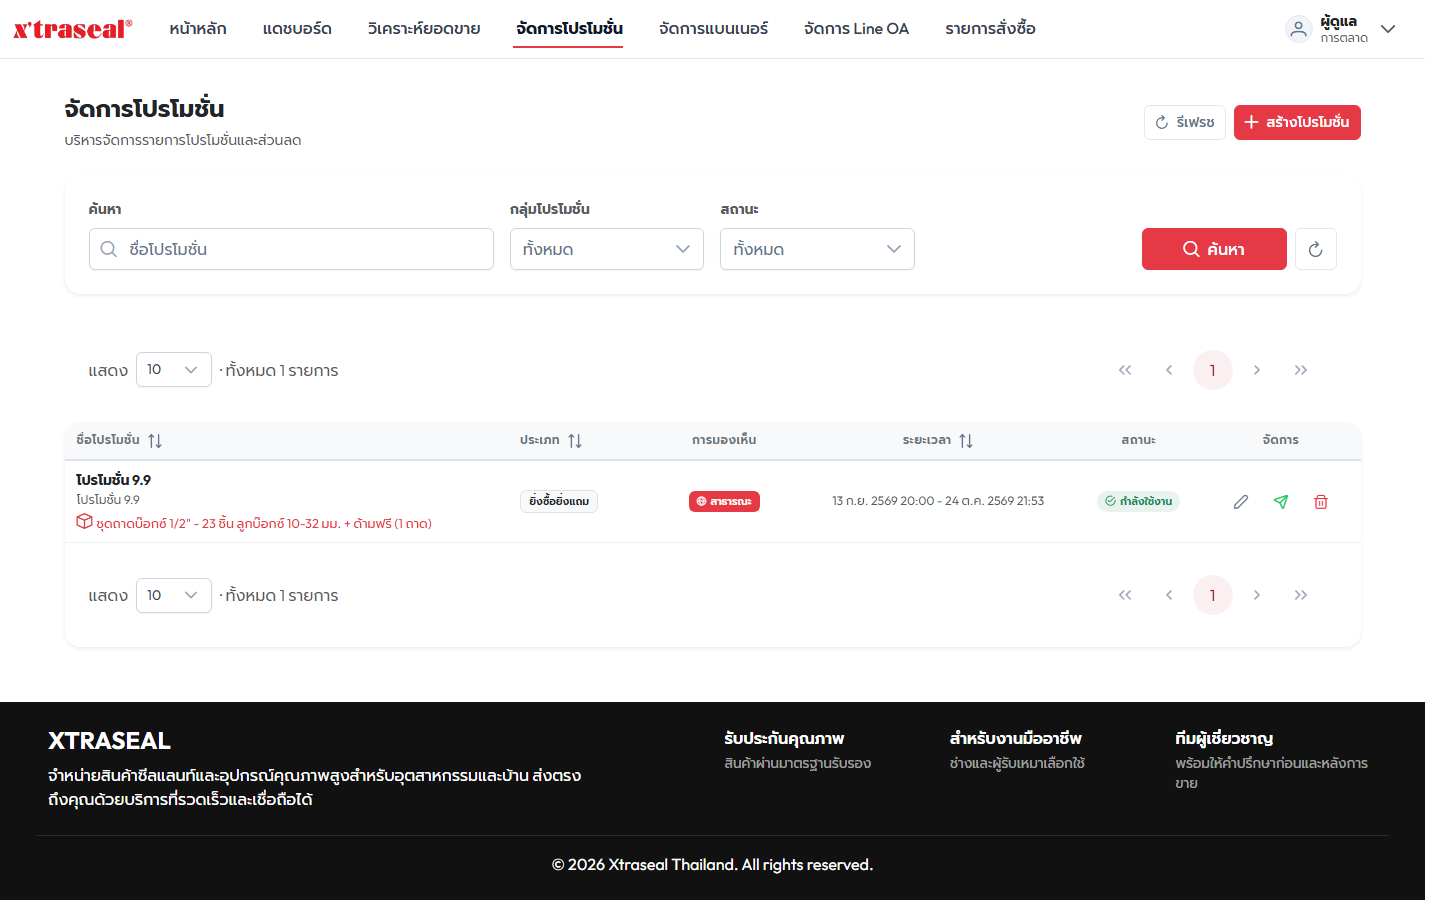Go to previous page in bottom pagination

pos(1169,595)
